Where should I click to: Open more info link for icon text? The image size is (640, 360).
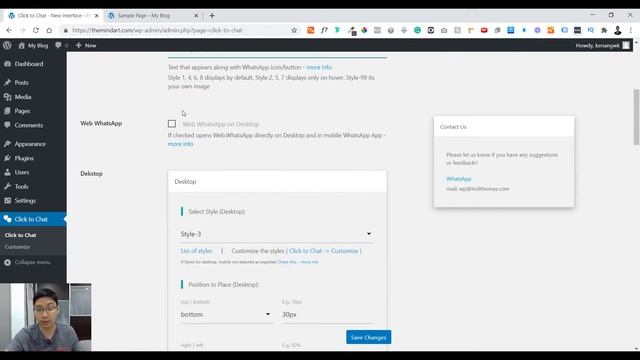(319, 67)
